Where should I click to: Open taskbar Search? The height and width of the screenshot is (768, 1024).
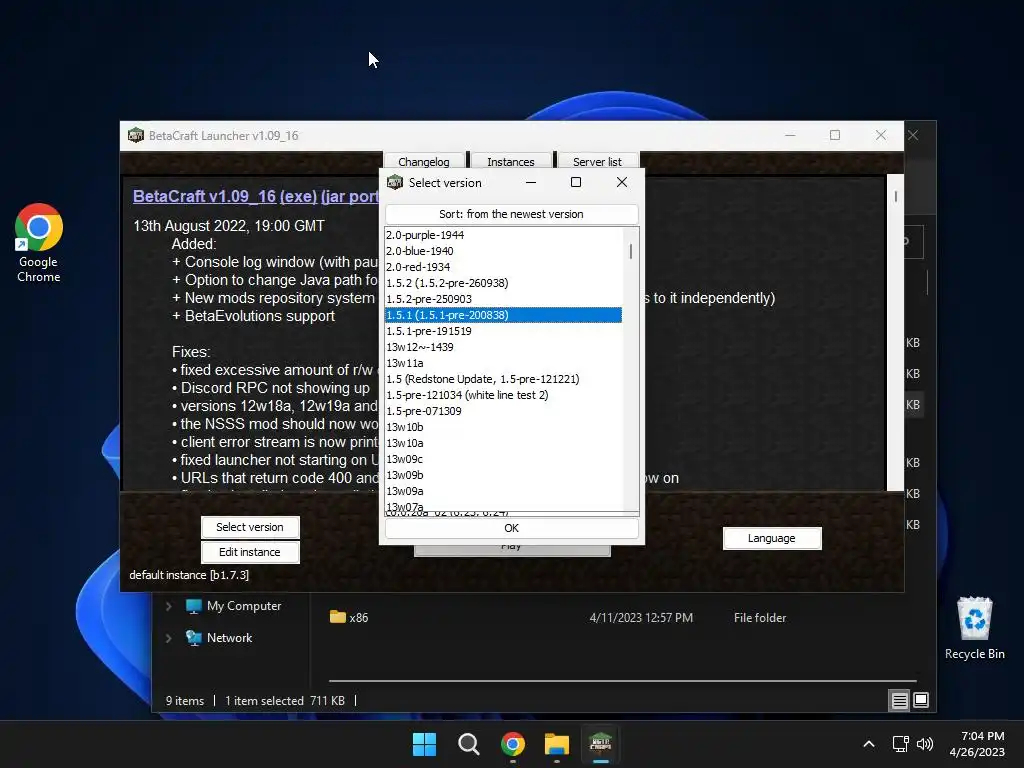(468, 744)
